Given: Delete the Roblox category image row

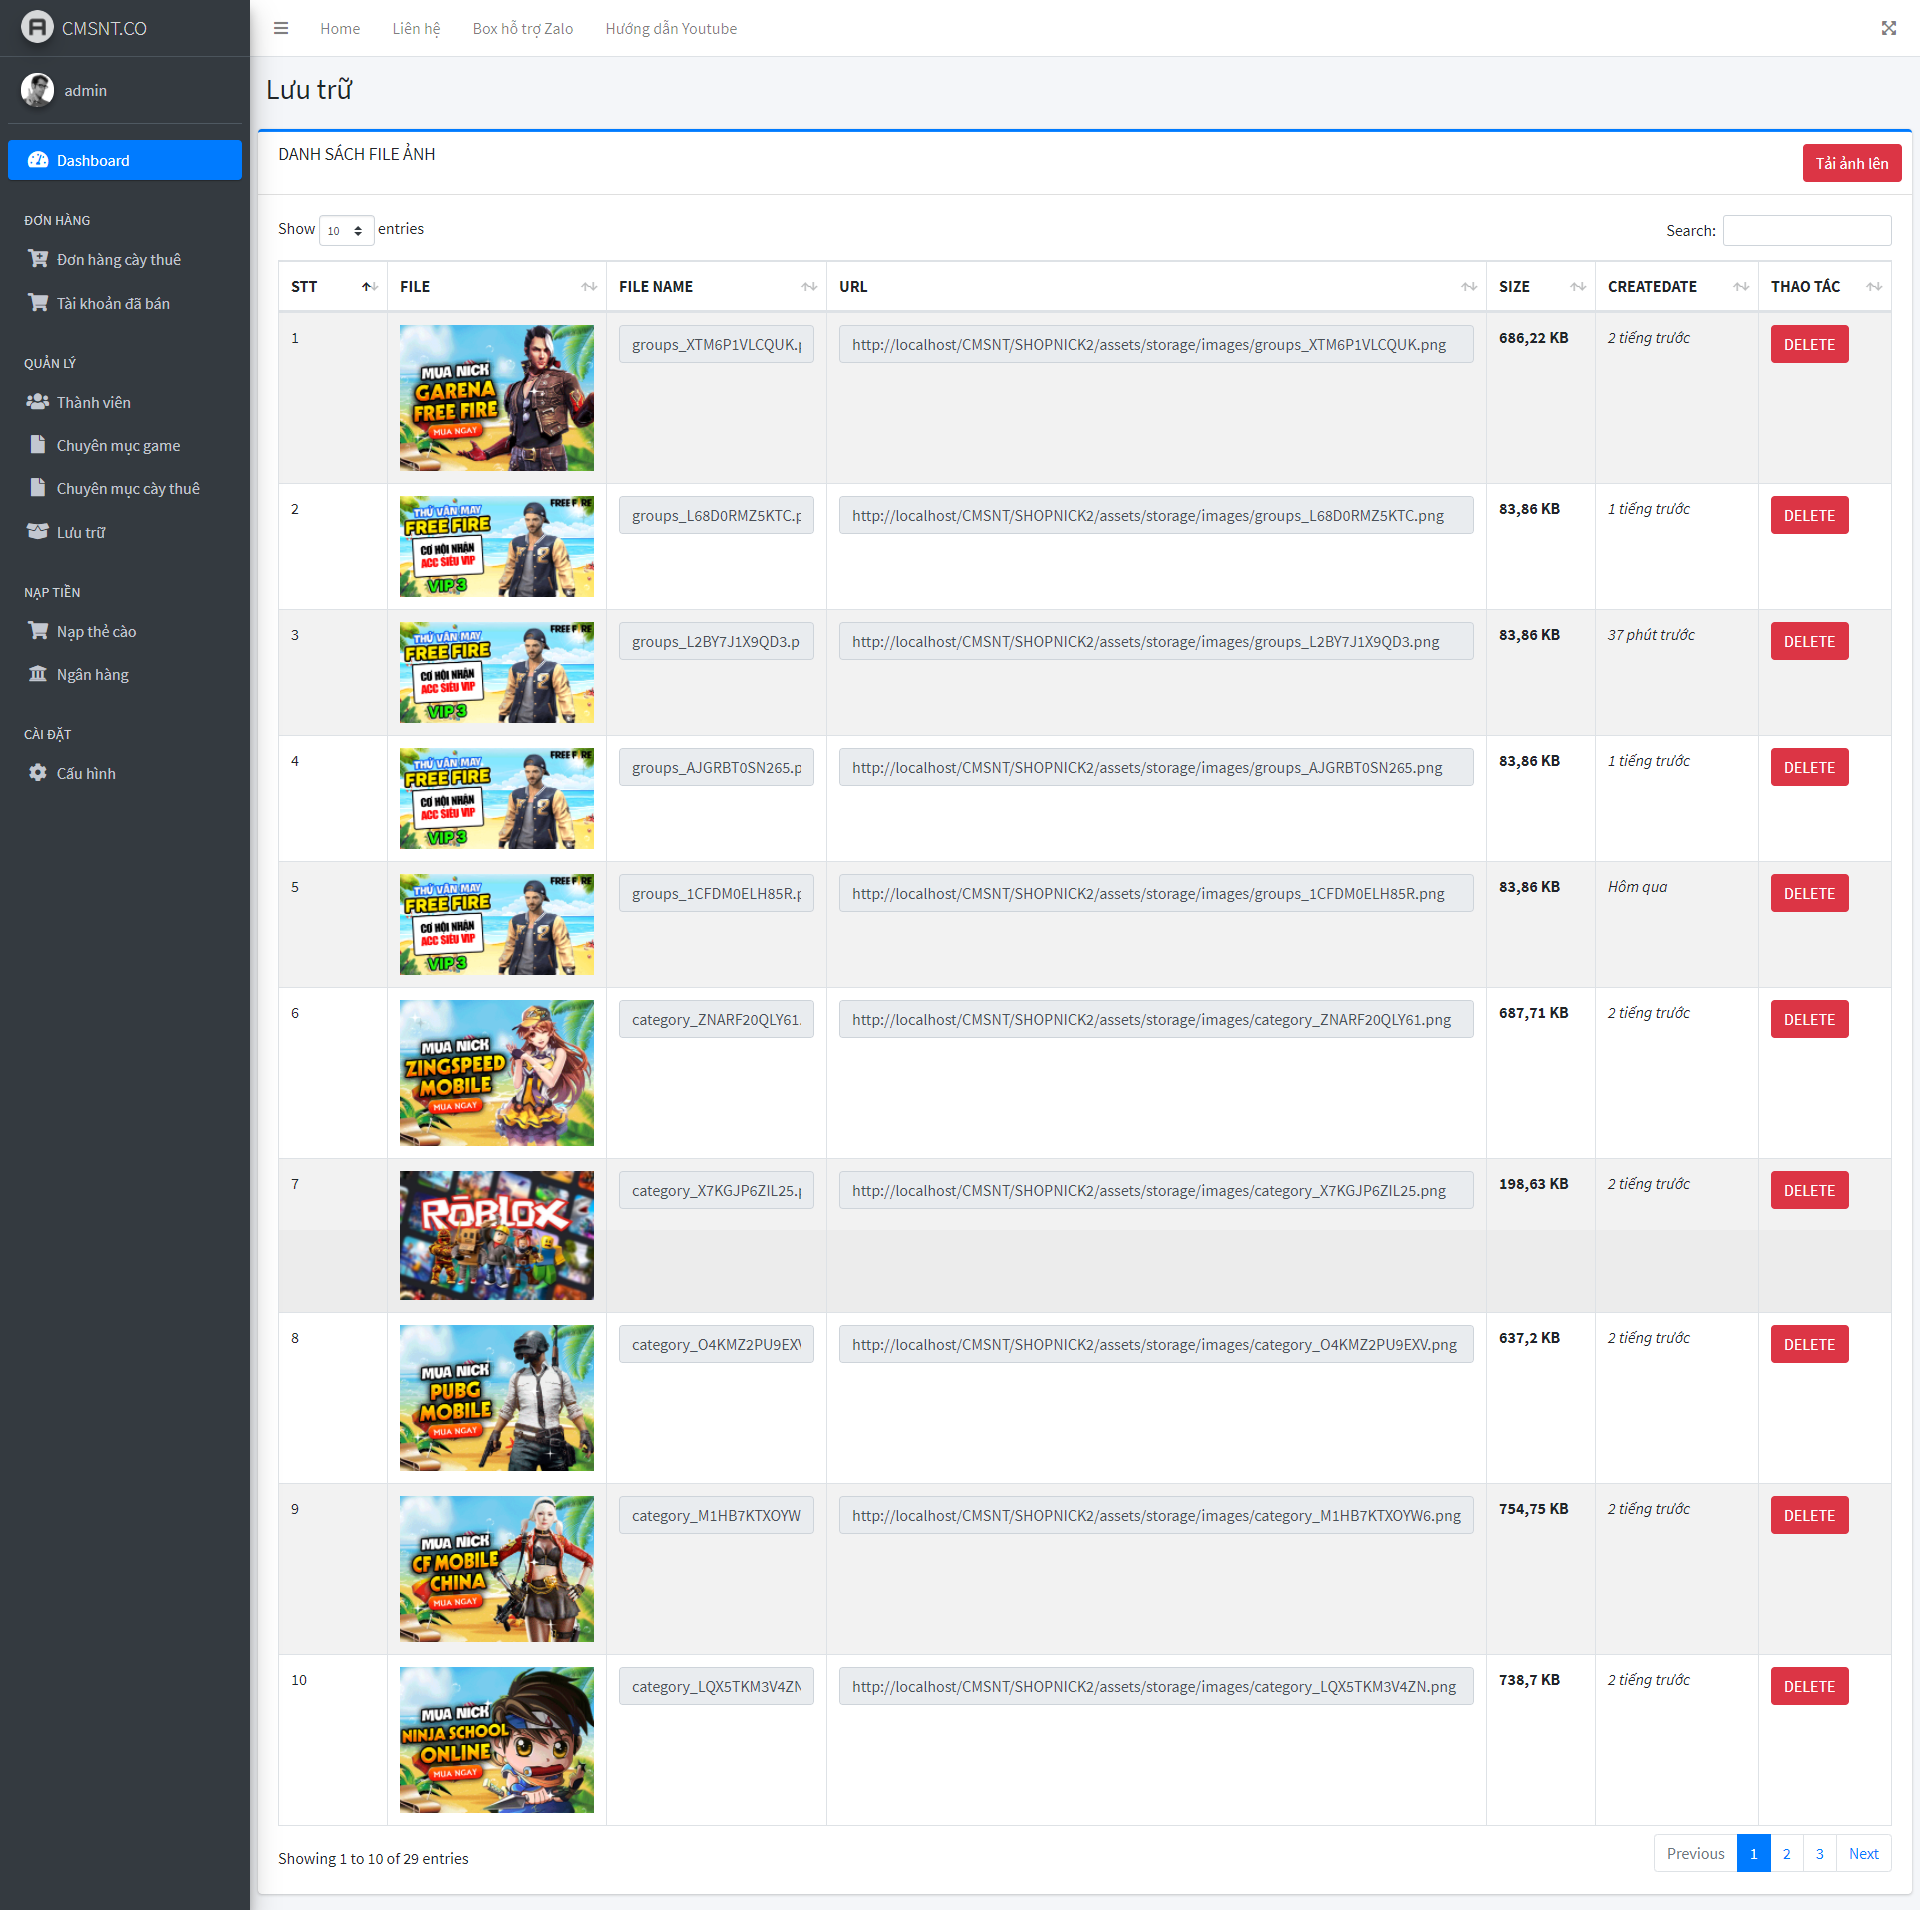Looking at the screenshot, I should pyautogui.click(x=1808, y=1190).
